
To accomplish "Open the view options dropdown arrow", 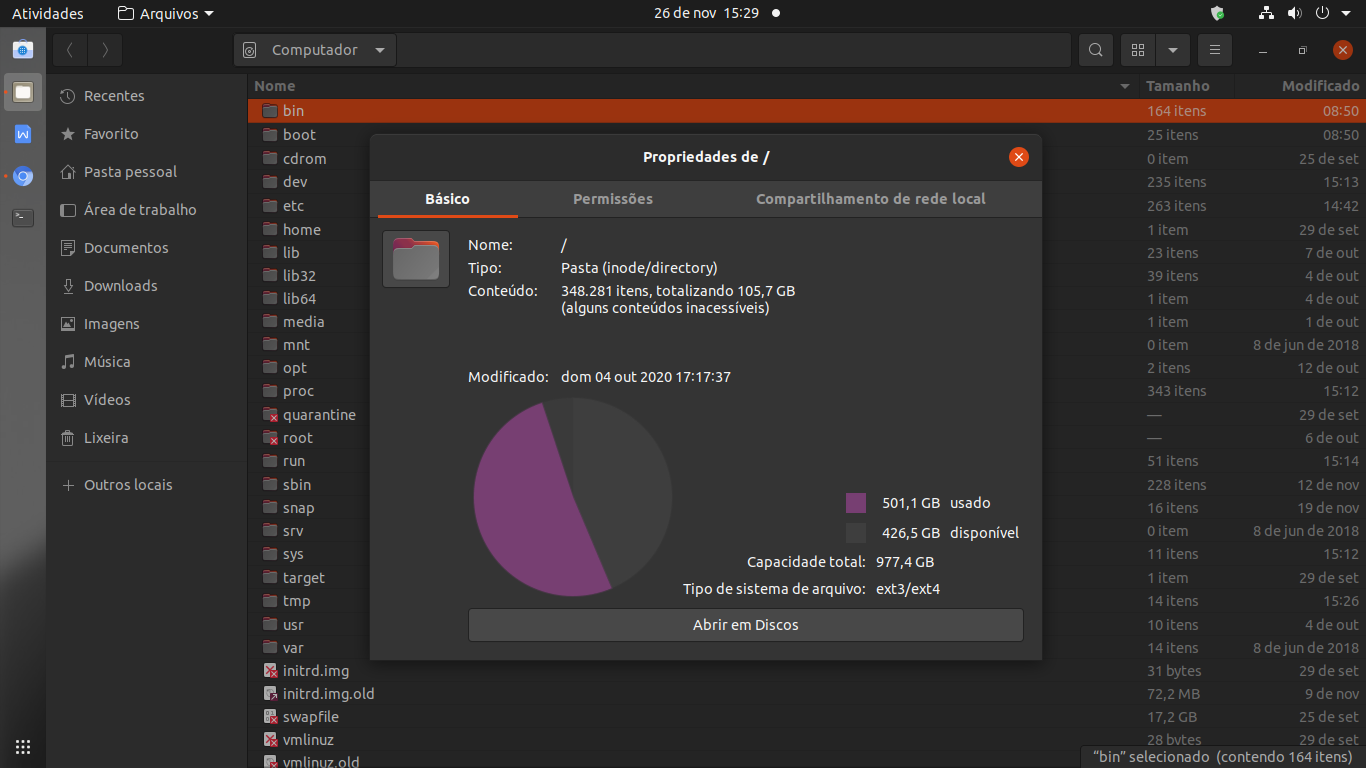I will (x=1172, y=50).
